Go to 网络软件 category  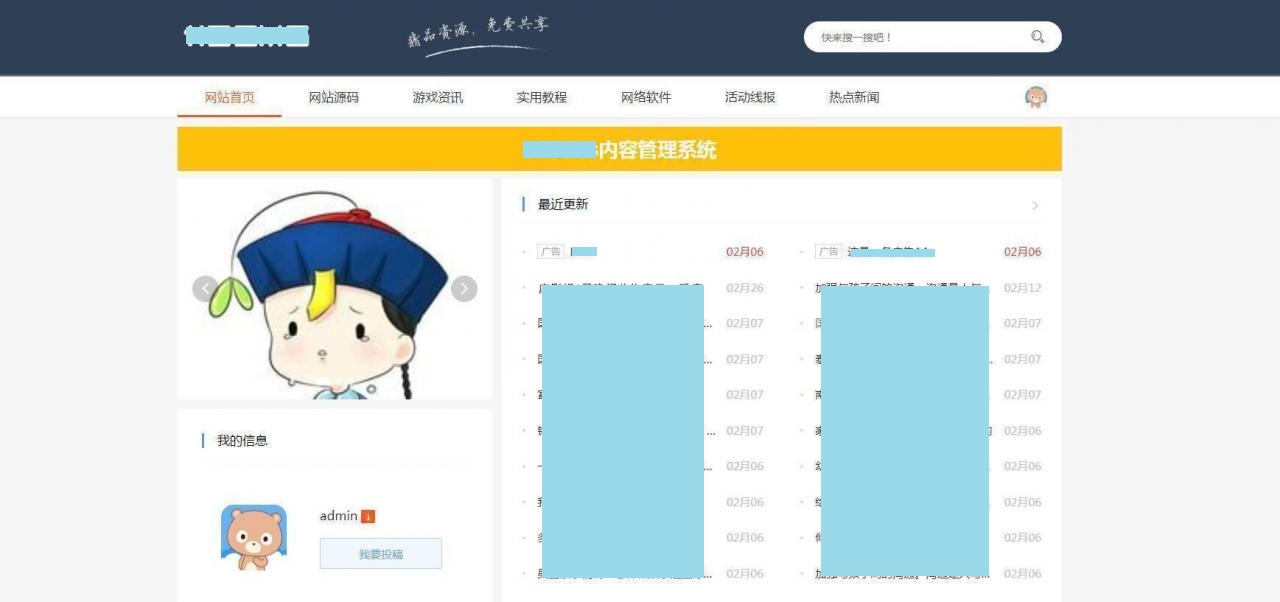(x=645, y=97)
